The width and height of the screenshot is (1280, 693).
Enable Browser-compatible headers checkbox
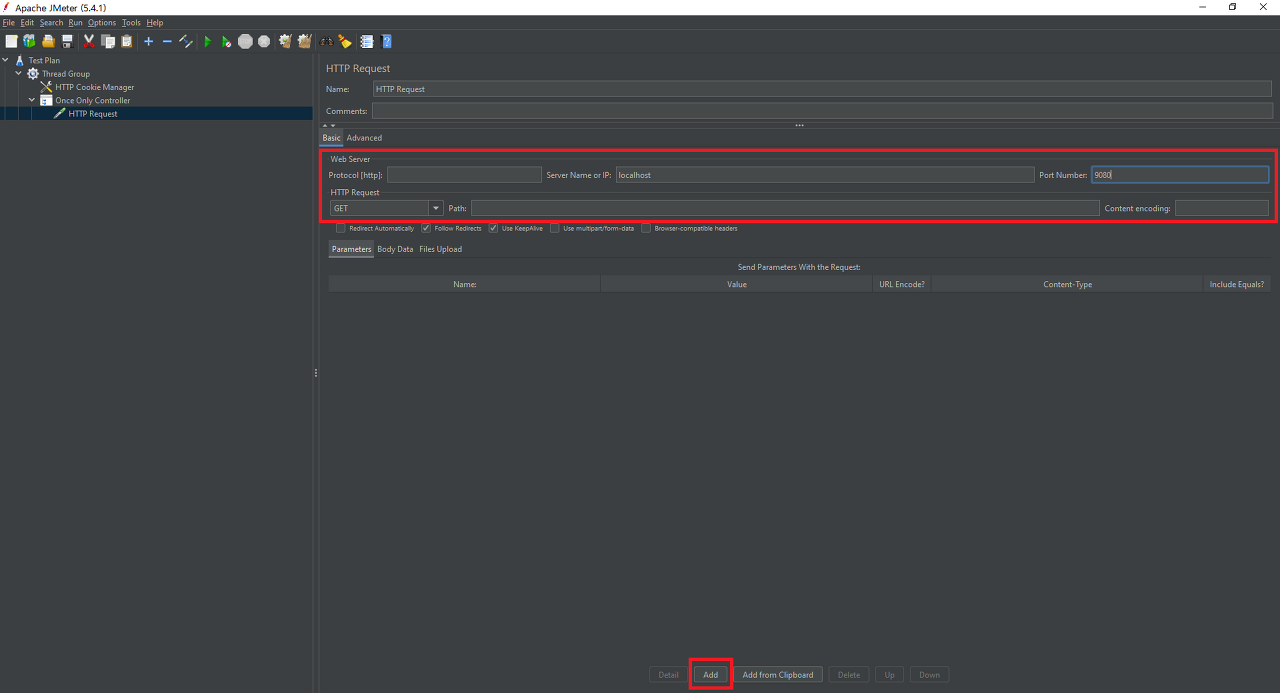(x=646, y=228)
